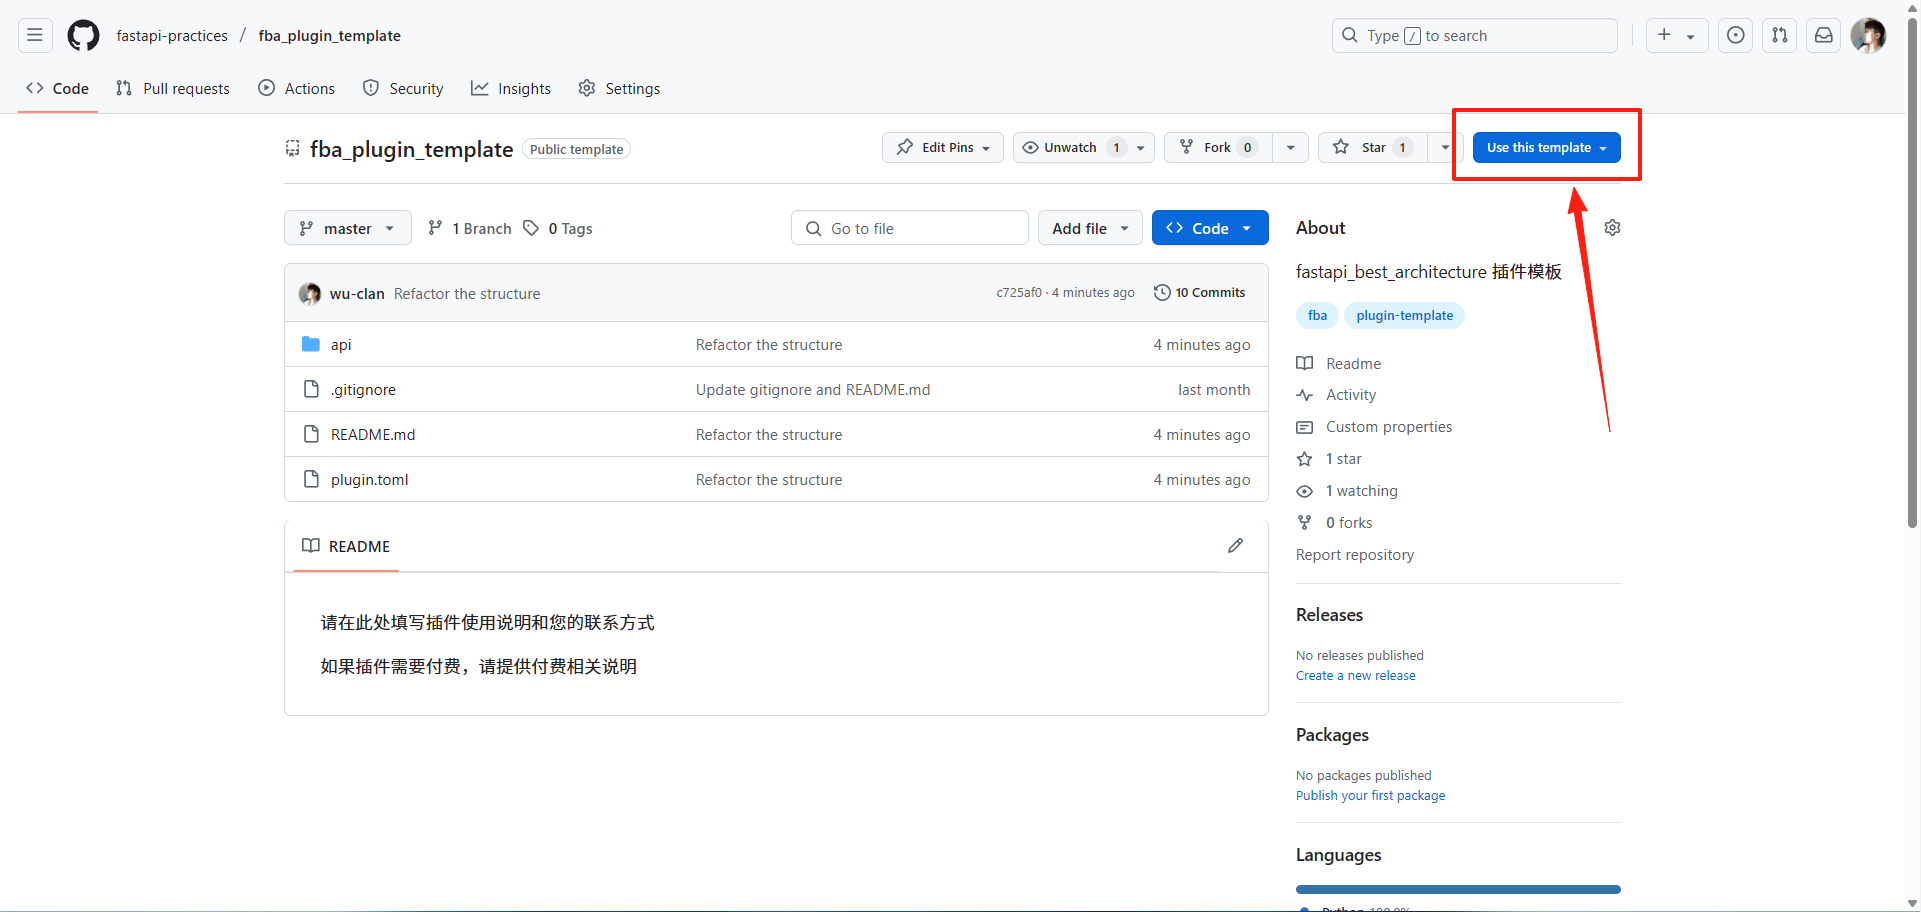Toggle Unwatch for this repository
The height and width of the screenshot is (912, 1921).
pos(1070,148)
